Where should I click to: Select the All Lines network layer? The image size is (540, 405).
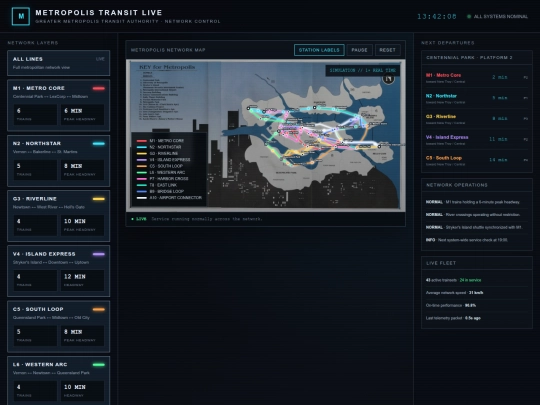[59, 63]
